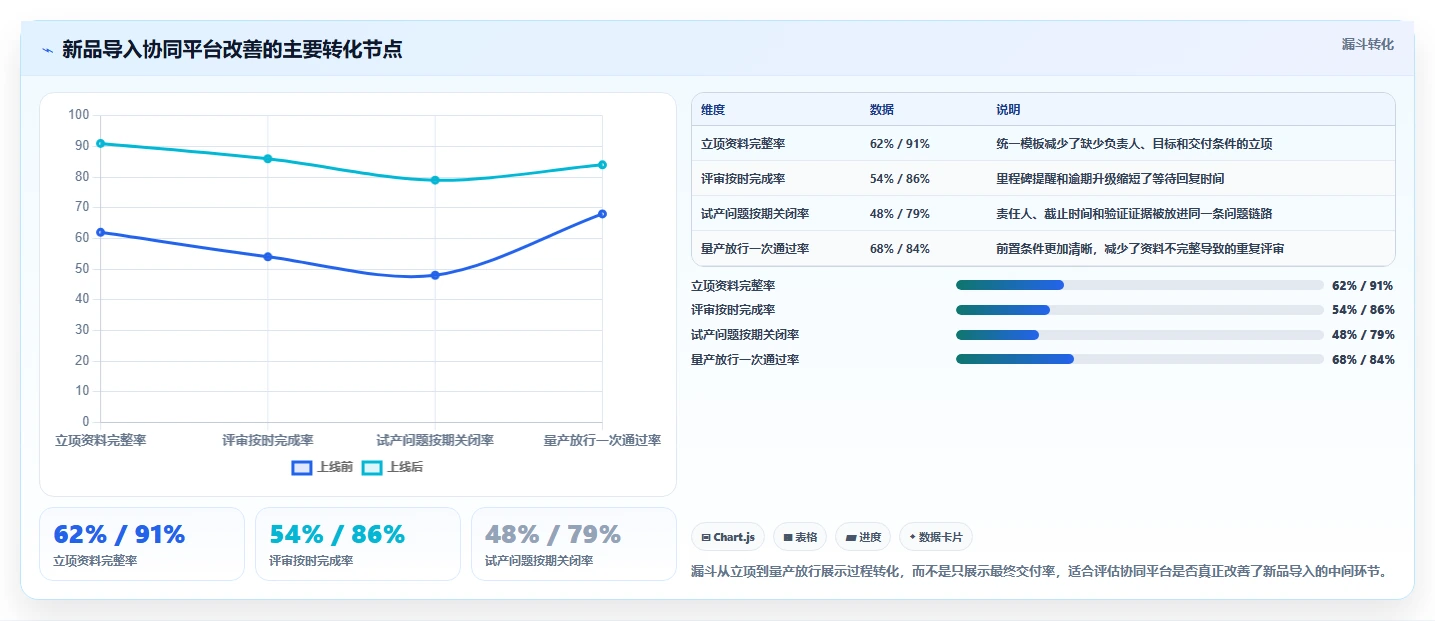Click x-axis label 立项资料完整率

(100, 440)
